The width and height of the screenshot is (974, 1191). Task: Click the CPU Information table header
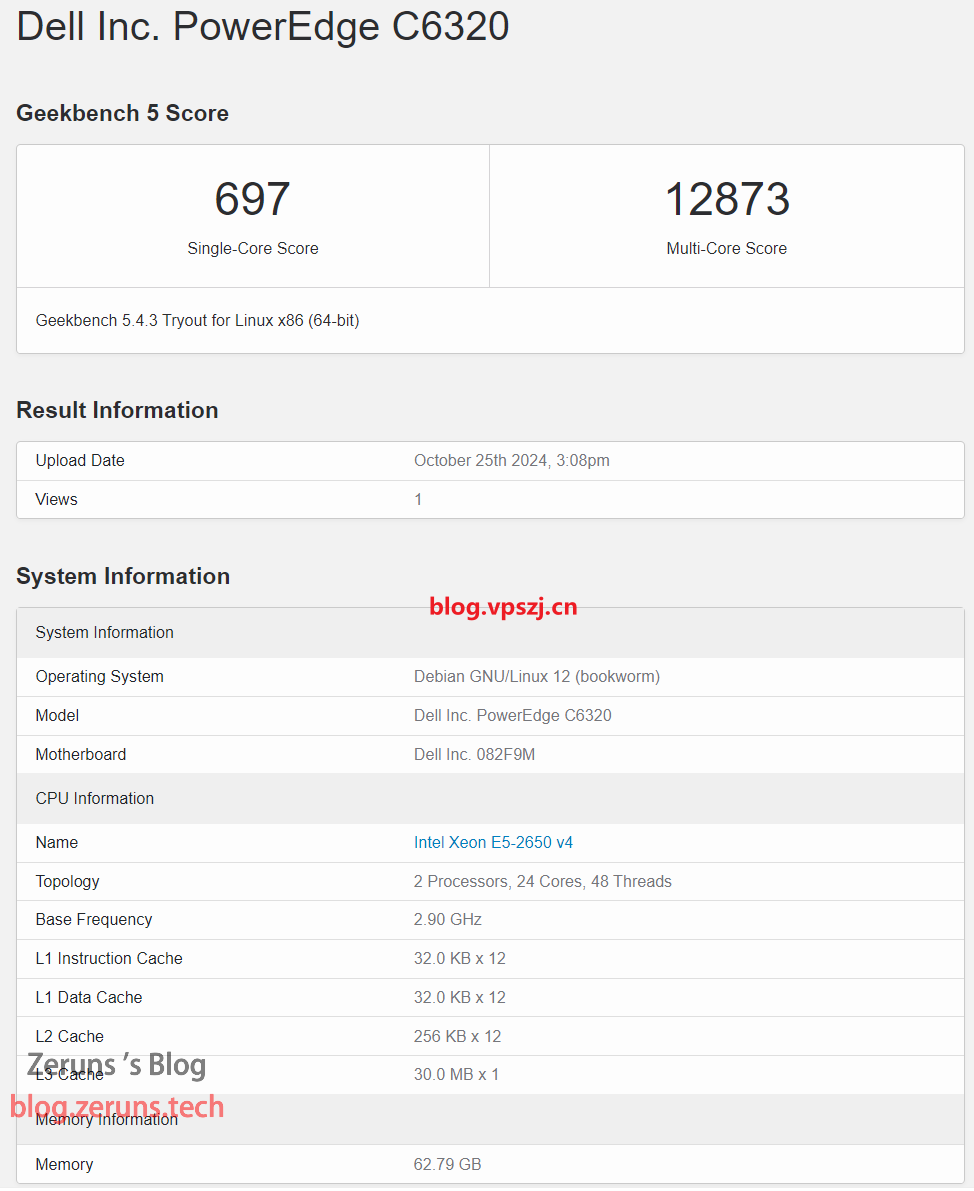click(95, 798)
